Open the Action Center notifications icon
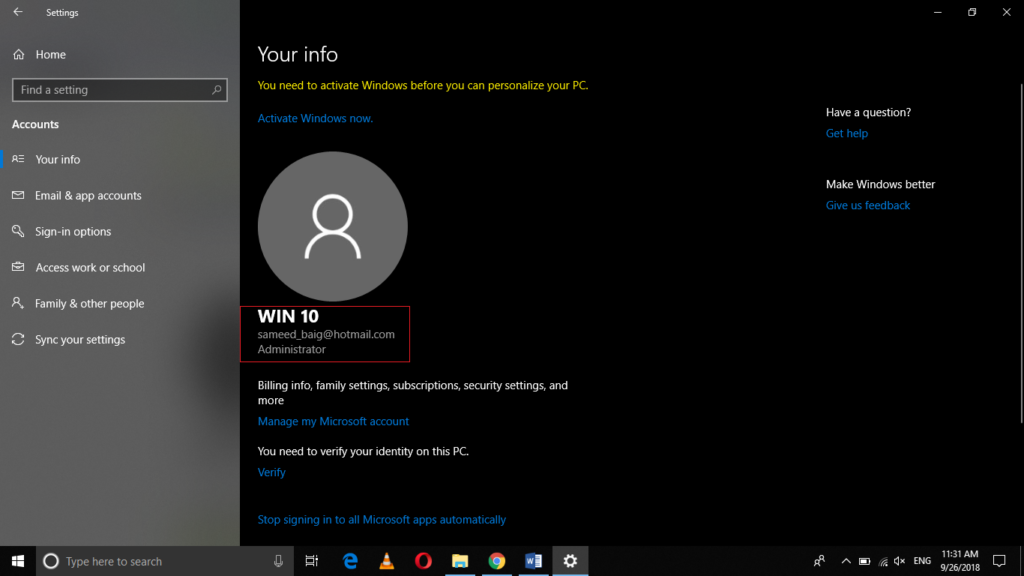 pyautogui.click(x=999, y=561)
